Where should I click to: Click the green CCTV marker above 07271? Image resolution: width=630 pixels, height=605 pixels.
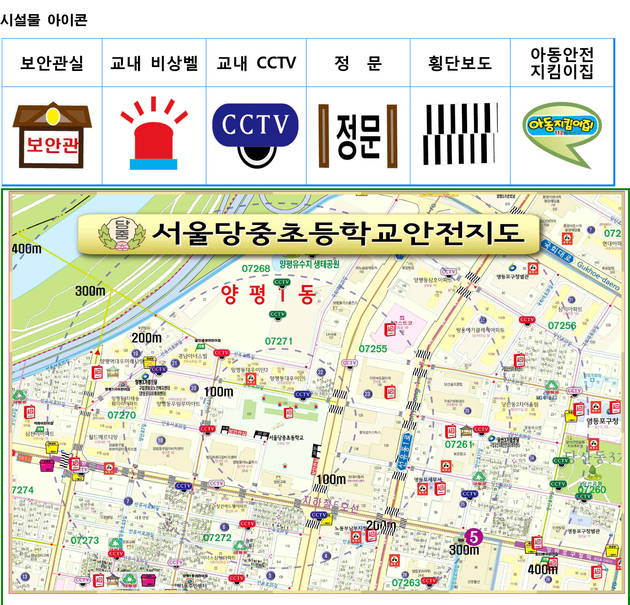pyautogui.click(x=278, y=315)
